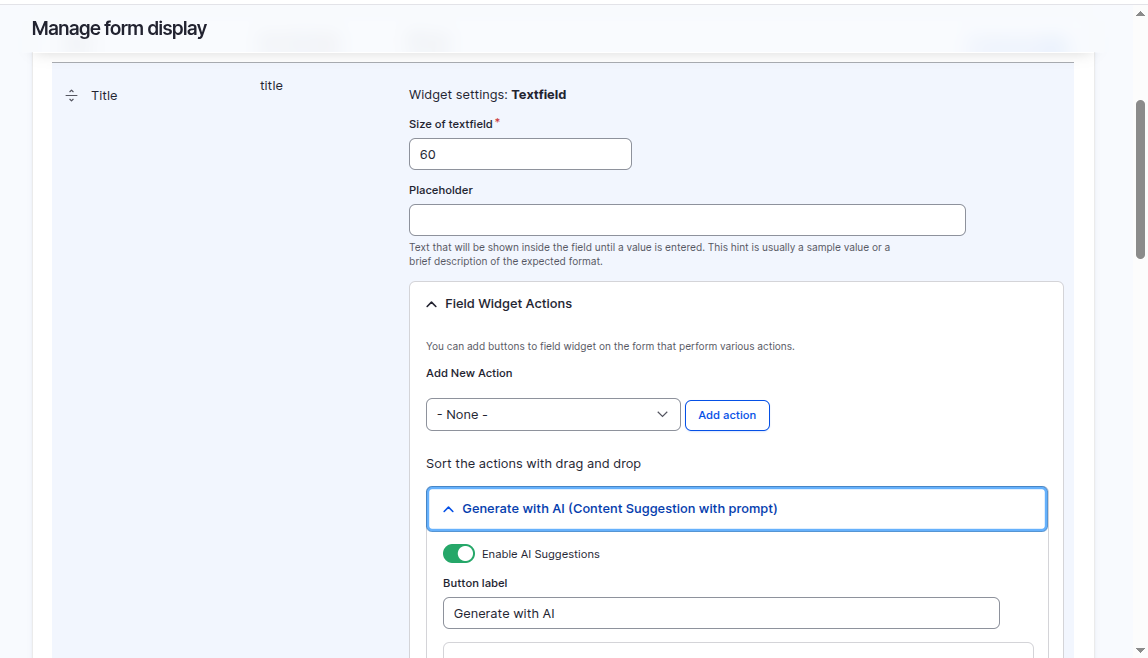Click the chevron icon on Field Widget Actions
Viewport: 1148px width, 658px height.
coord(431,303)
